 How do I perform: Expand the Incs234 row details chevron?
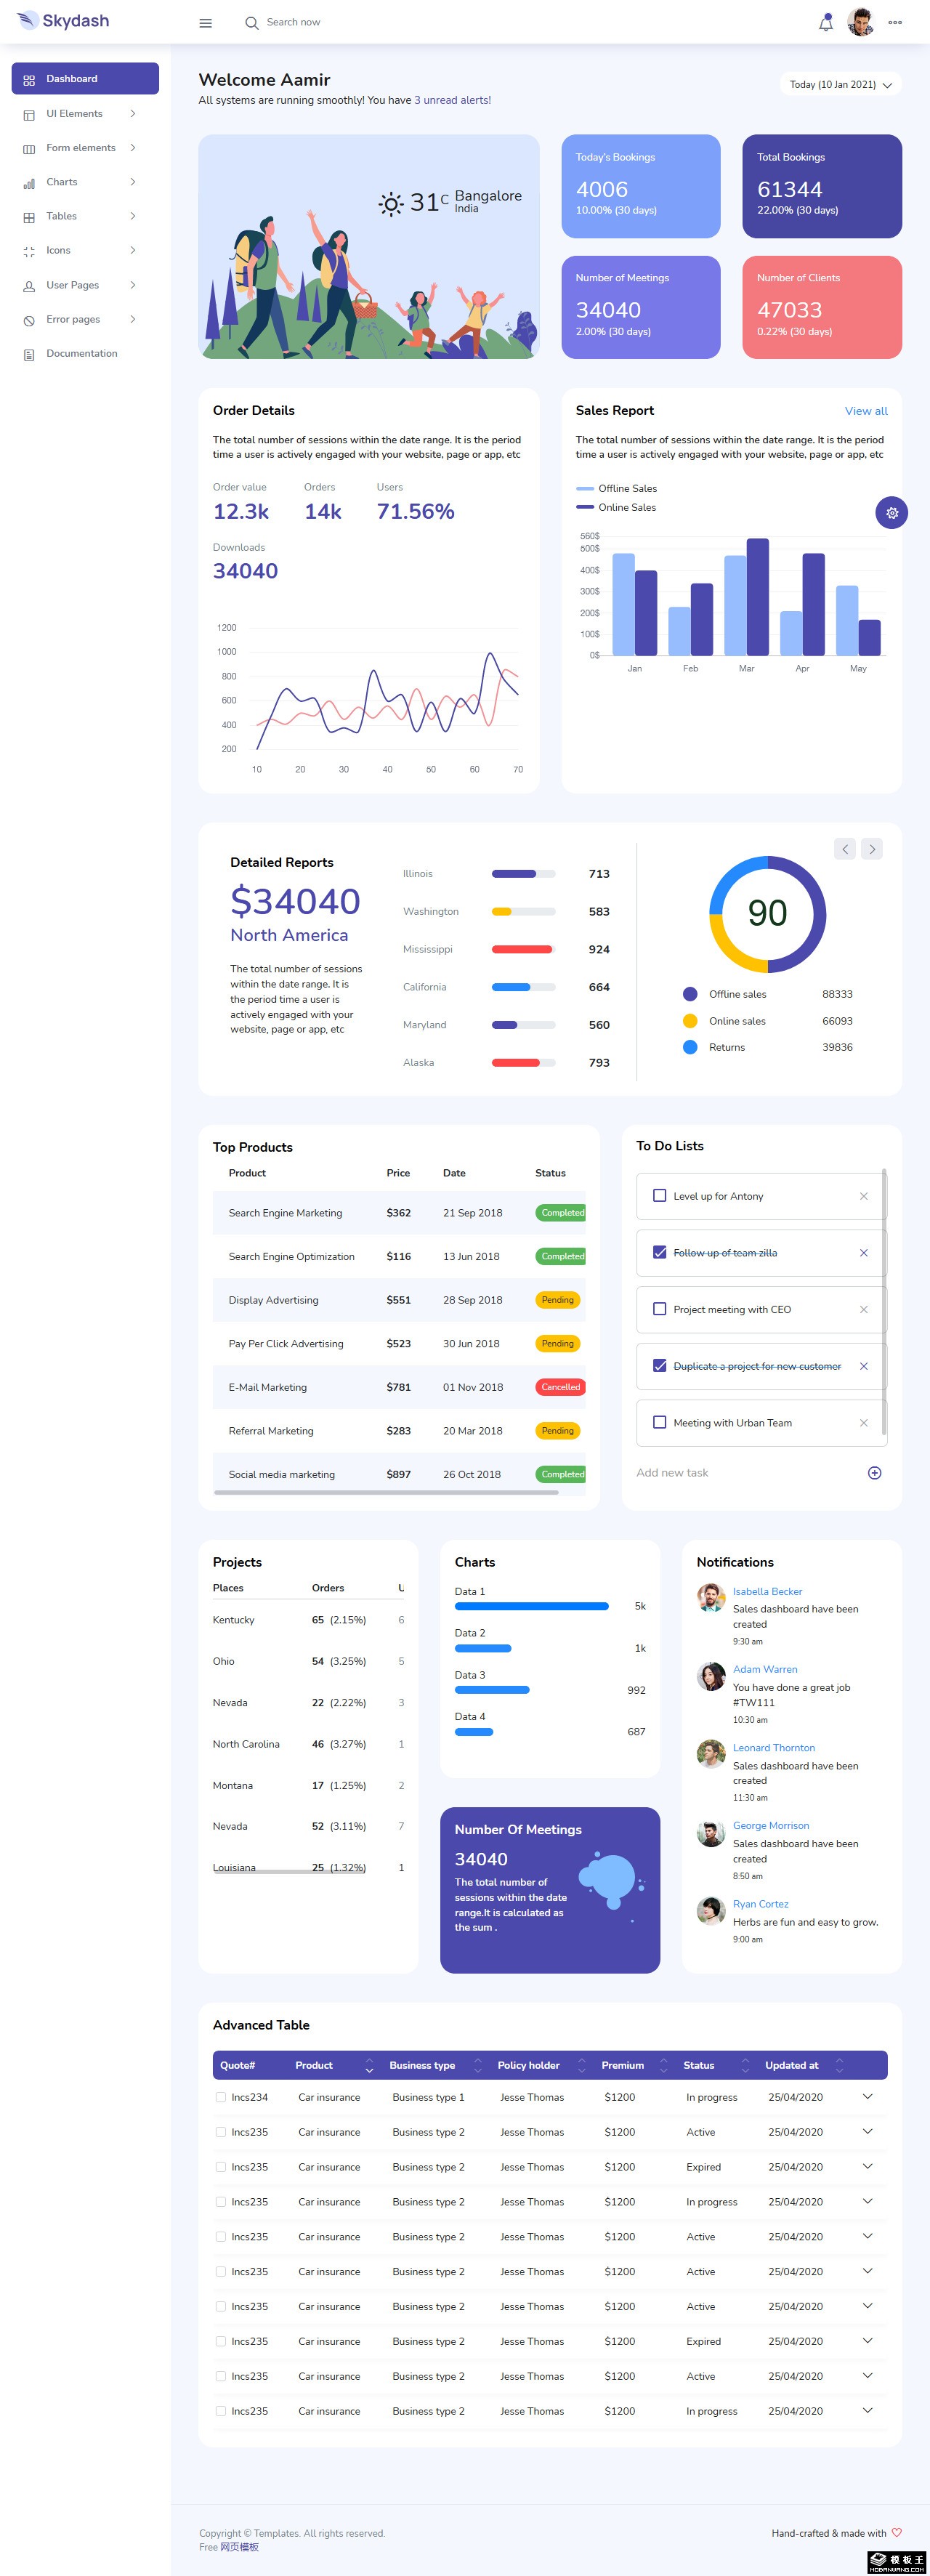pos(867,2097)
